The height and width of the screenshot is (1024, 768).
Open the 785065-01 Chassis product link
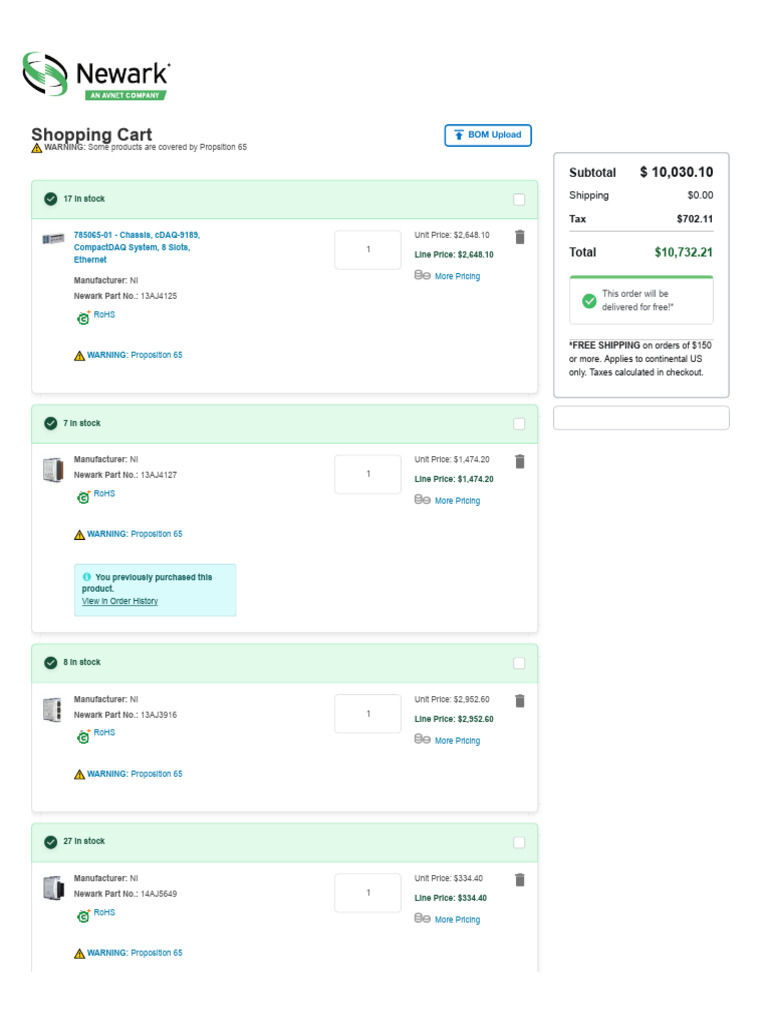[x=136, y=247]
